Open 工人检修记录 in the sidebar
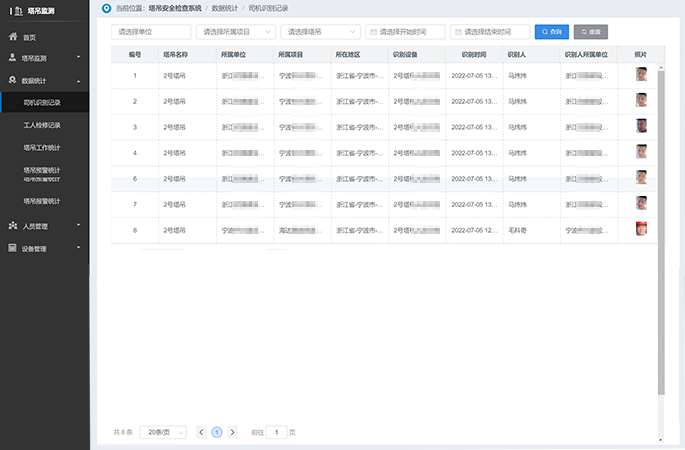 pos(42,126)
